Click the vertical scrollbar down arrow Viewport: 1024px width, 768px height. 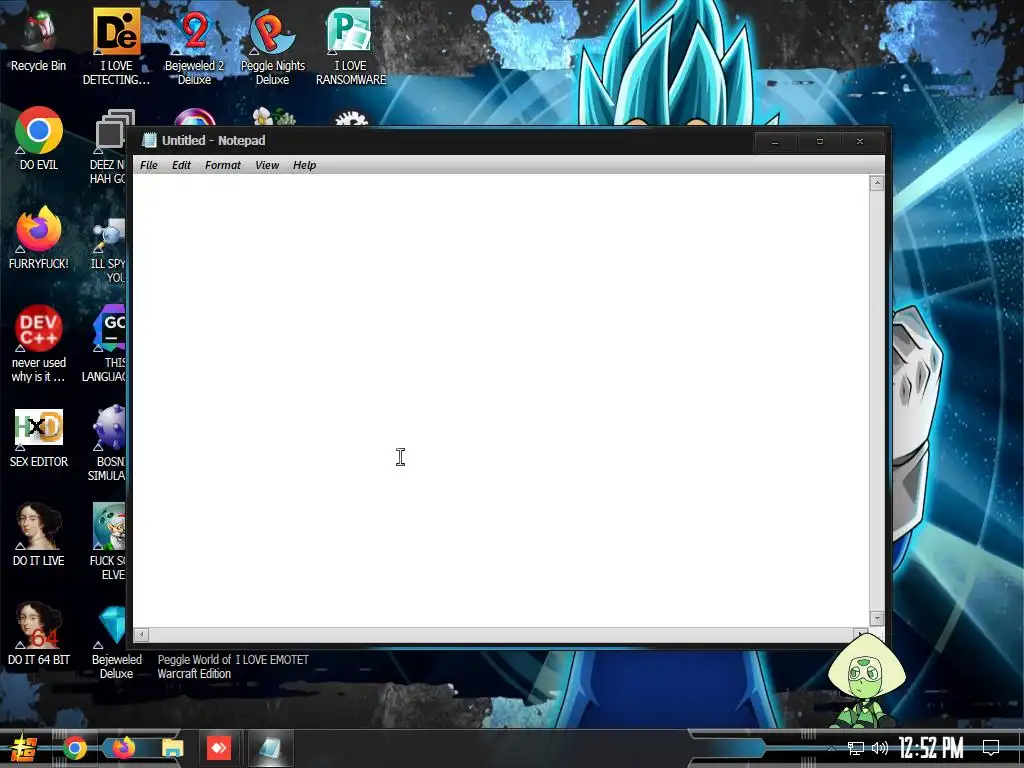coord(876,618)
